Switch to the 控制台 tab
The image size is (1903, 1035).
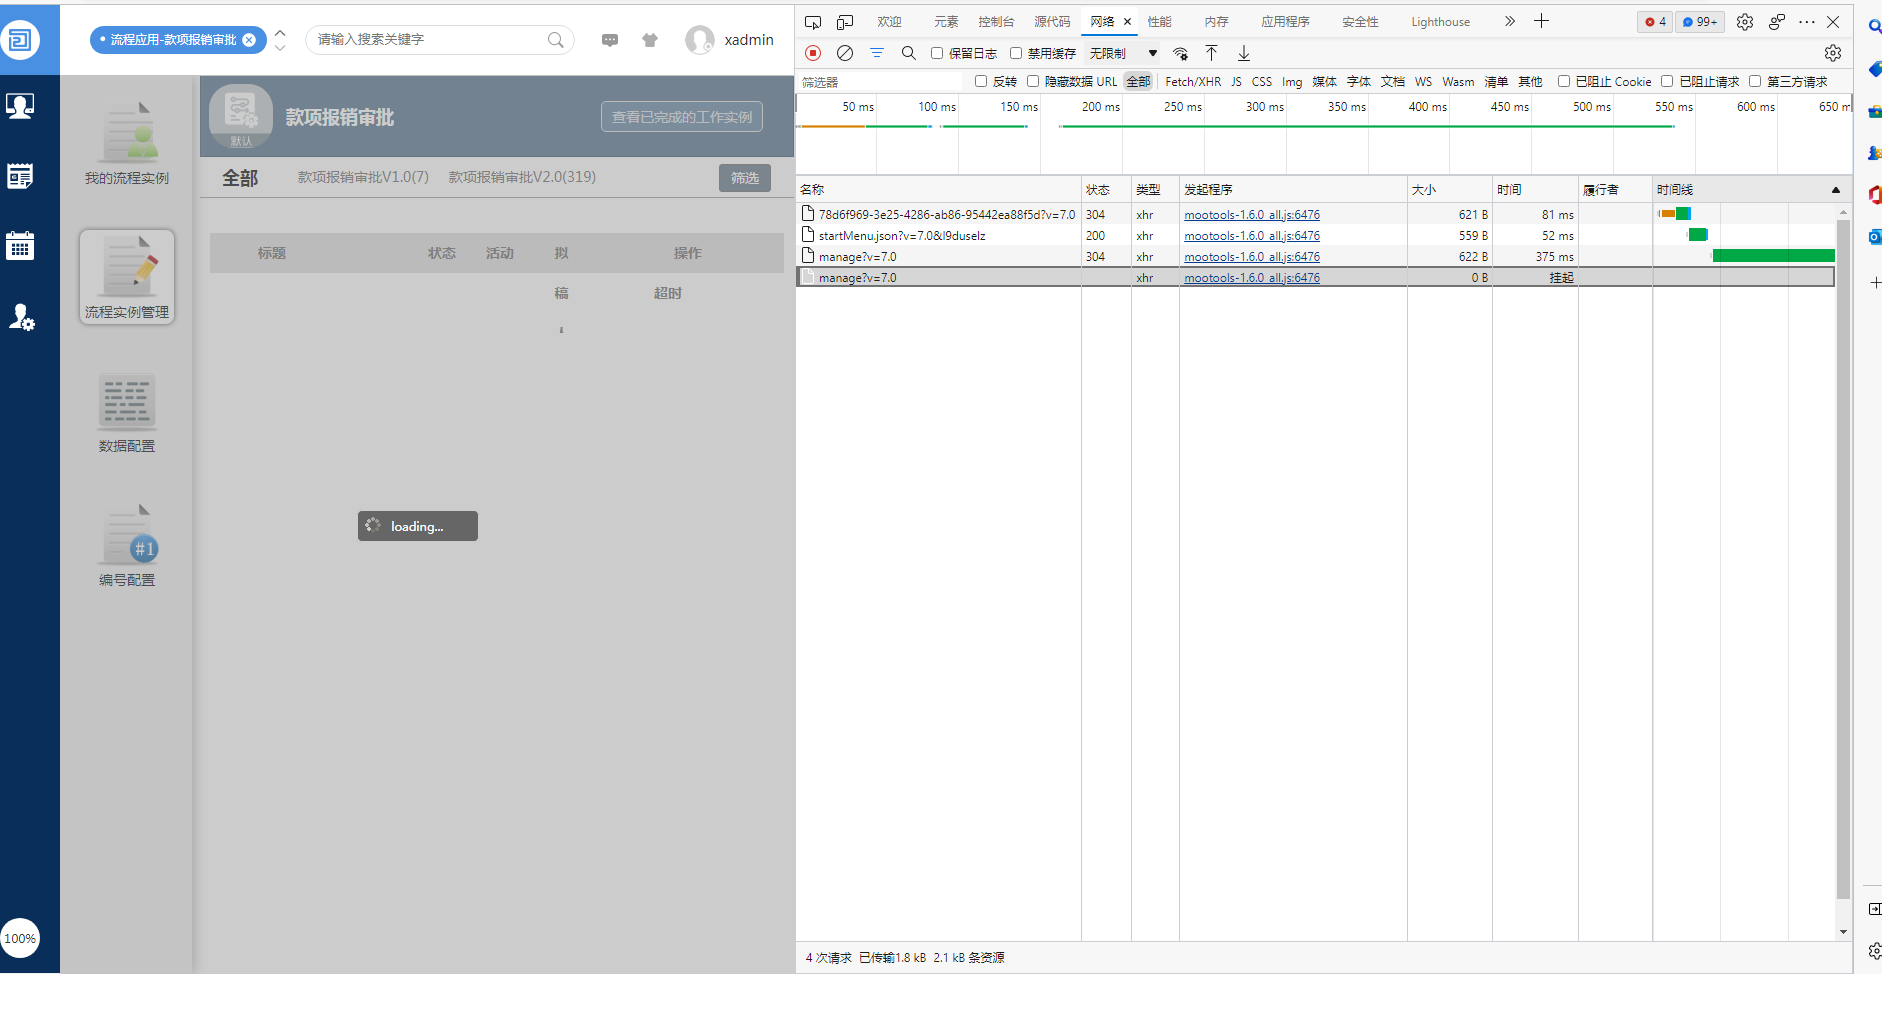pyautogui.click(x=996, y=22)
